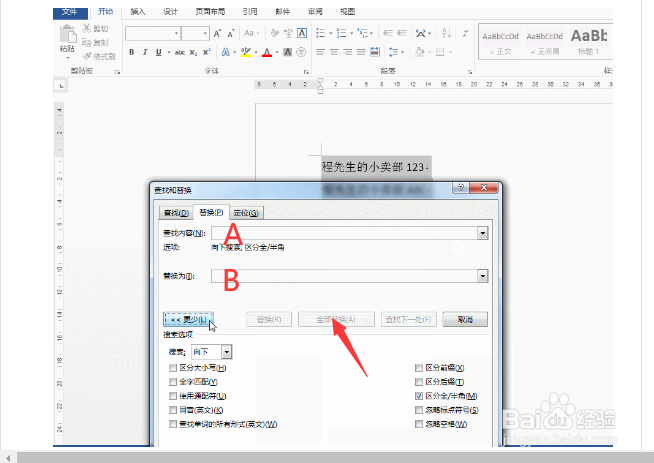The image size is (654, 463).
Task: Apply the red font color
Action: (267, 52)
